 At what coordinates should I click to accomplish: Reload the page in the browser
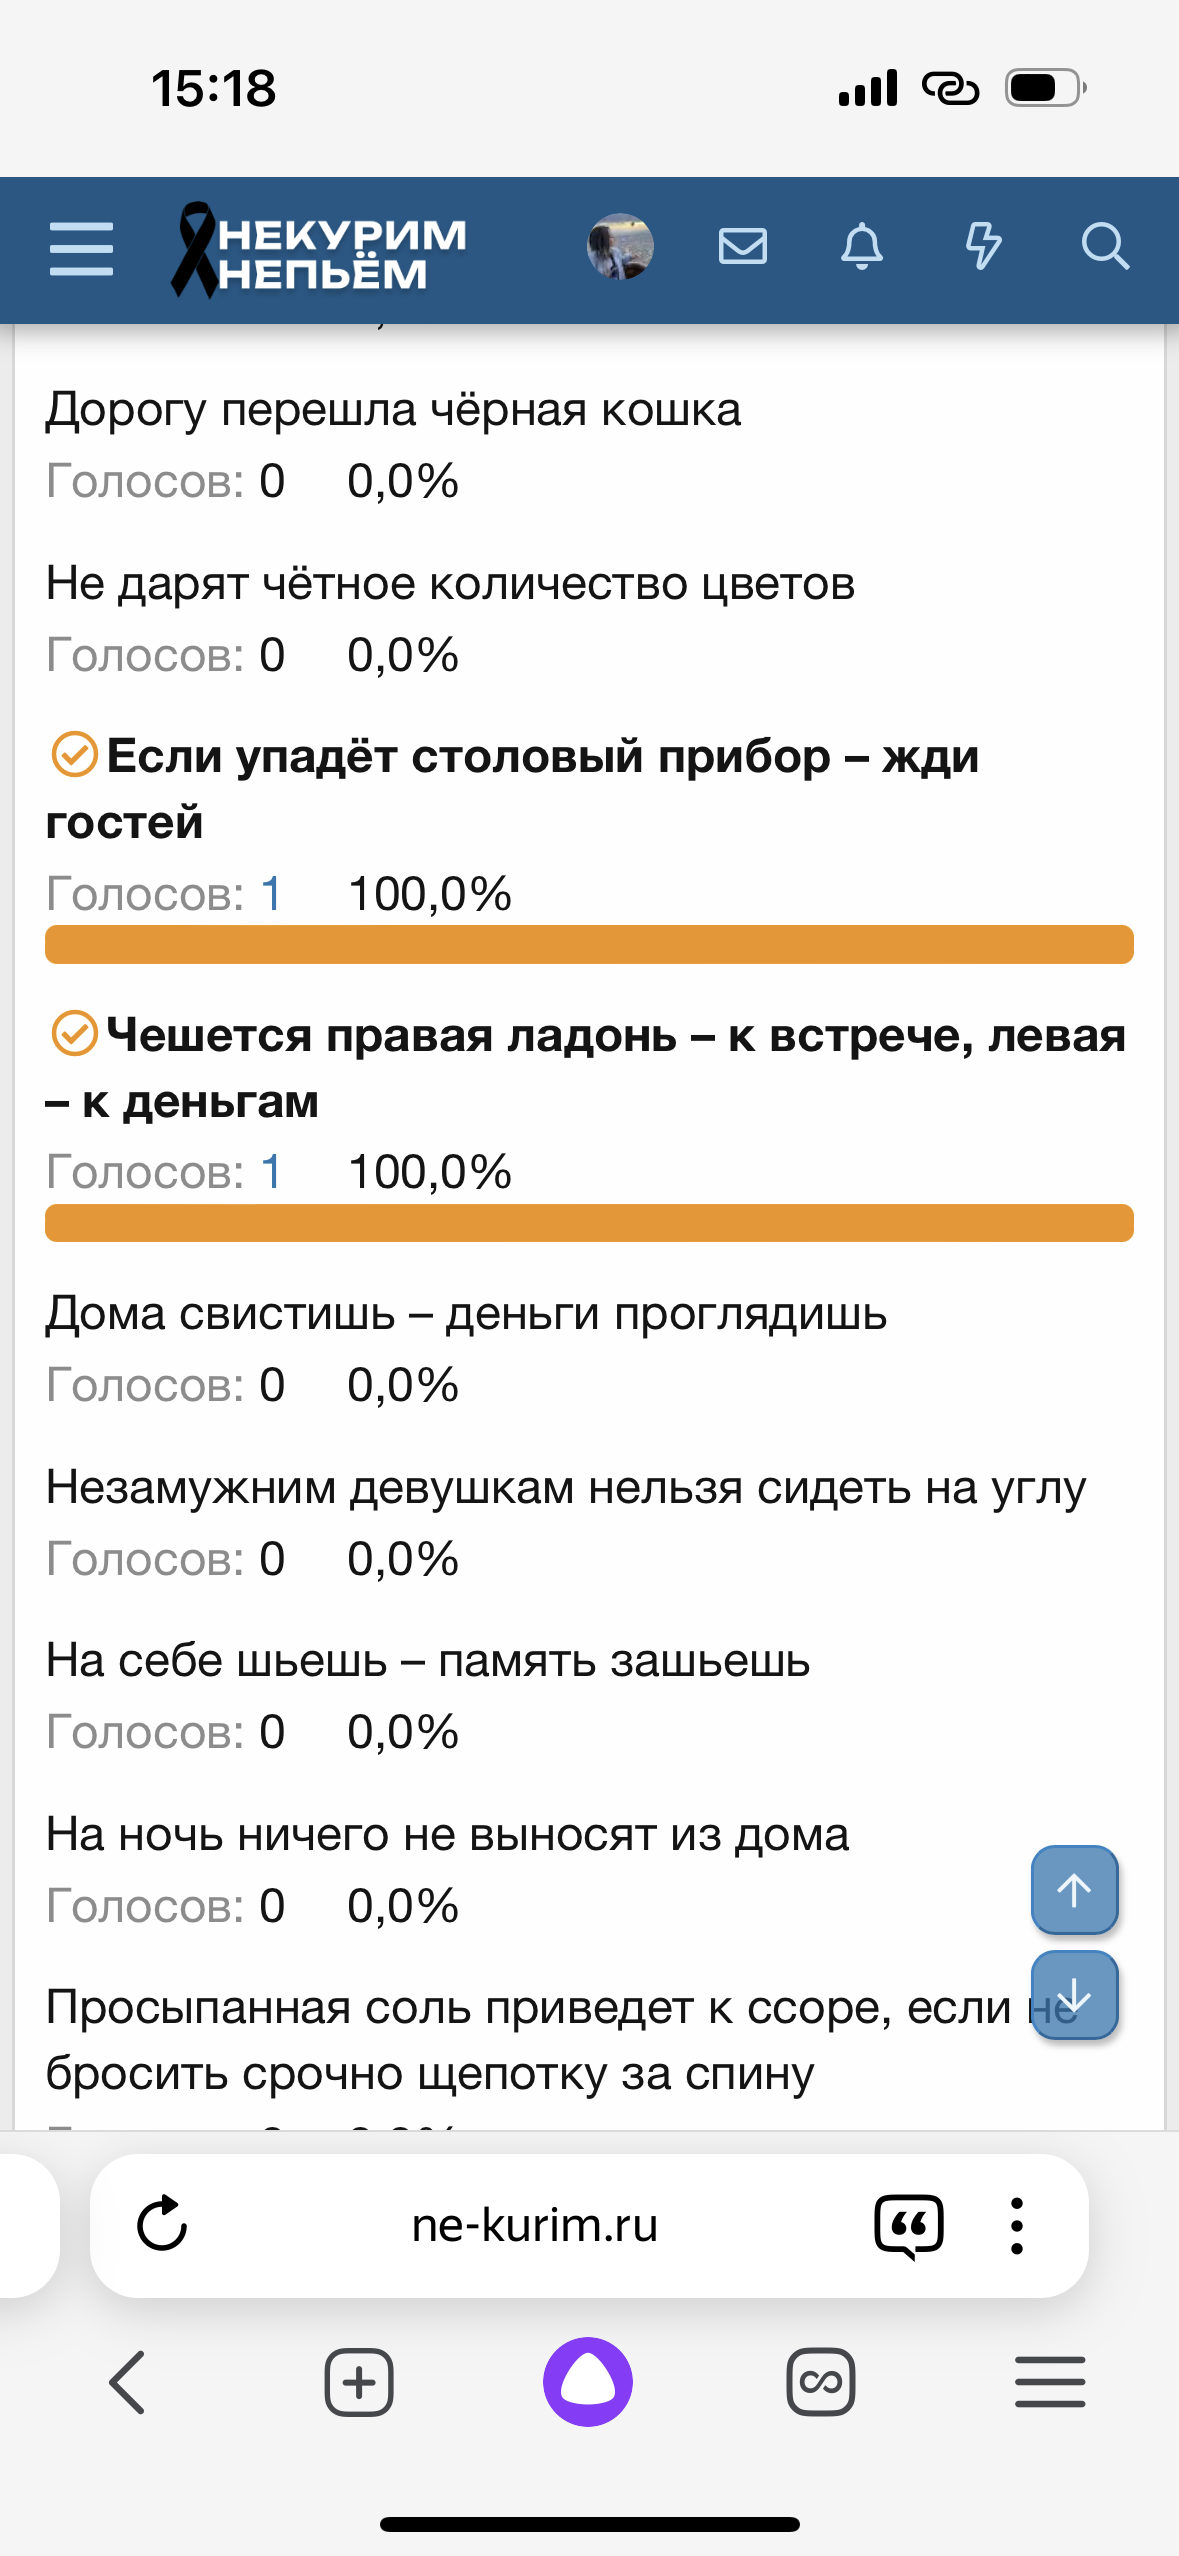tap(162, 2224)
